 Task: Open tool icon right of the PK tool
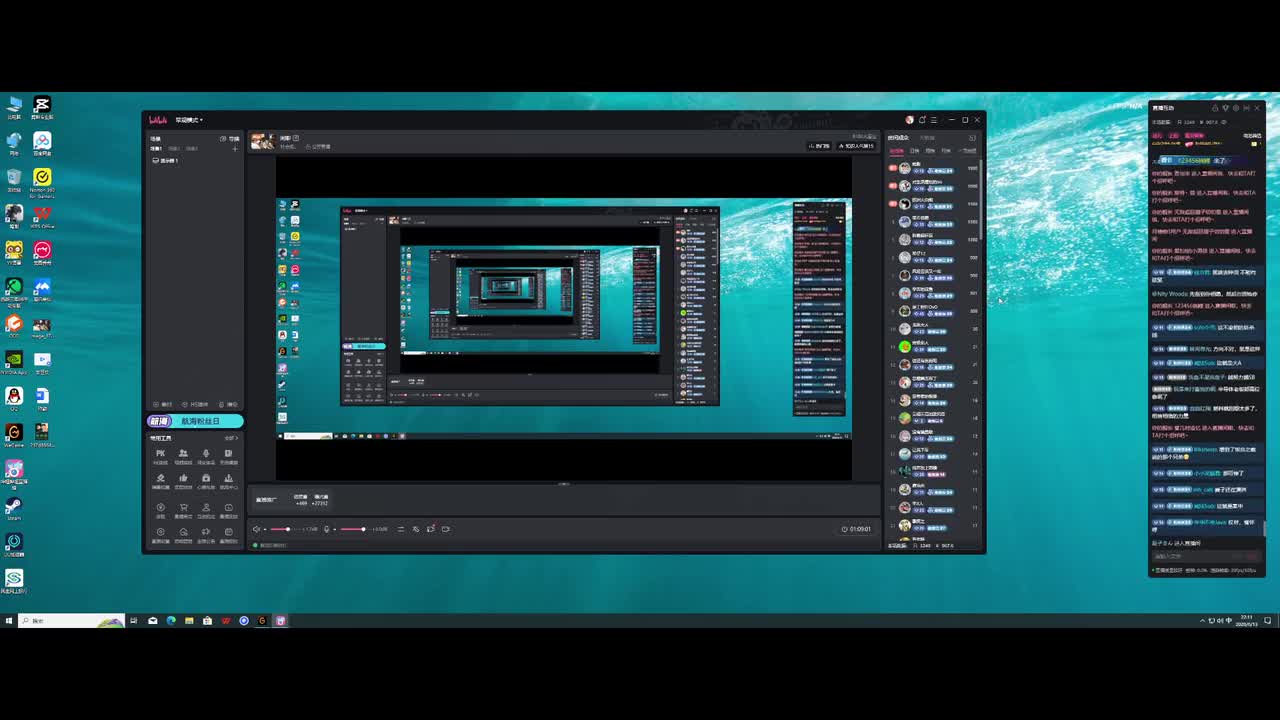(x=183, y=455)
